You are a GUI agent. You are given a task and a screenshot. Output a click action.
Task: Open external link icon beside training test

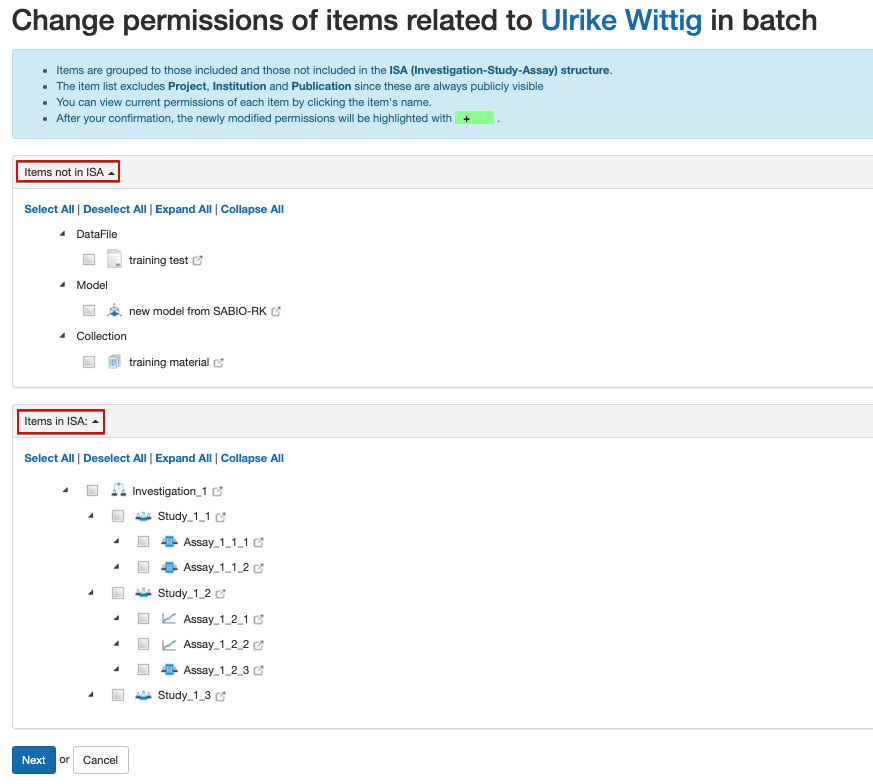point(197,261)
